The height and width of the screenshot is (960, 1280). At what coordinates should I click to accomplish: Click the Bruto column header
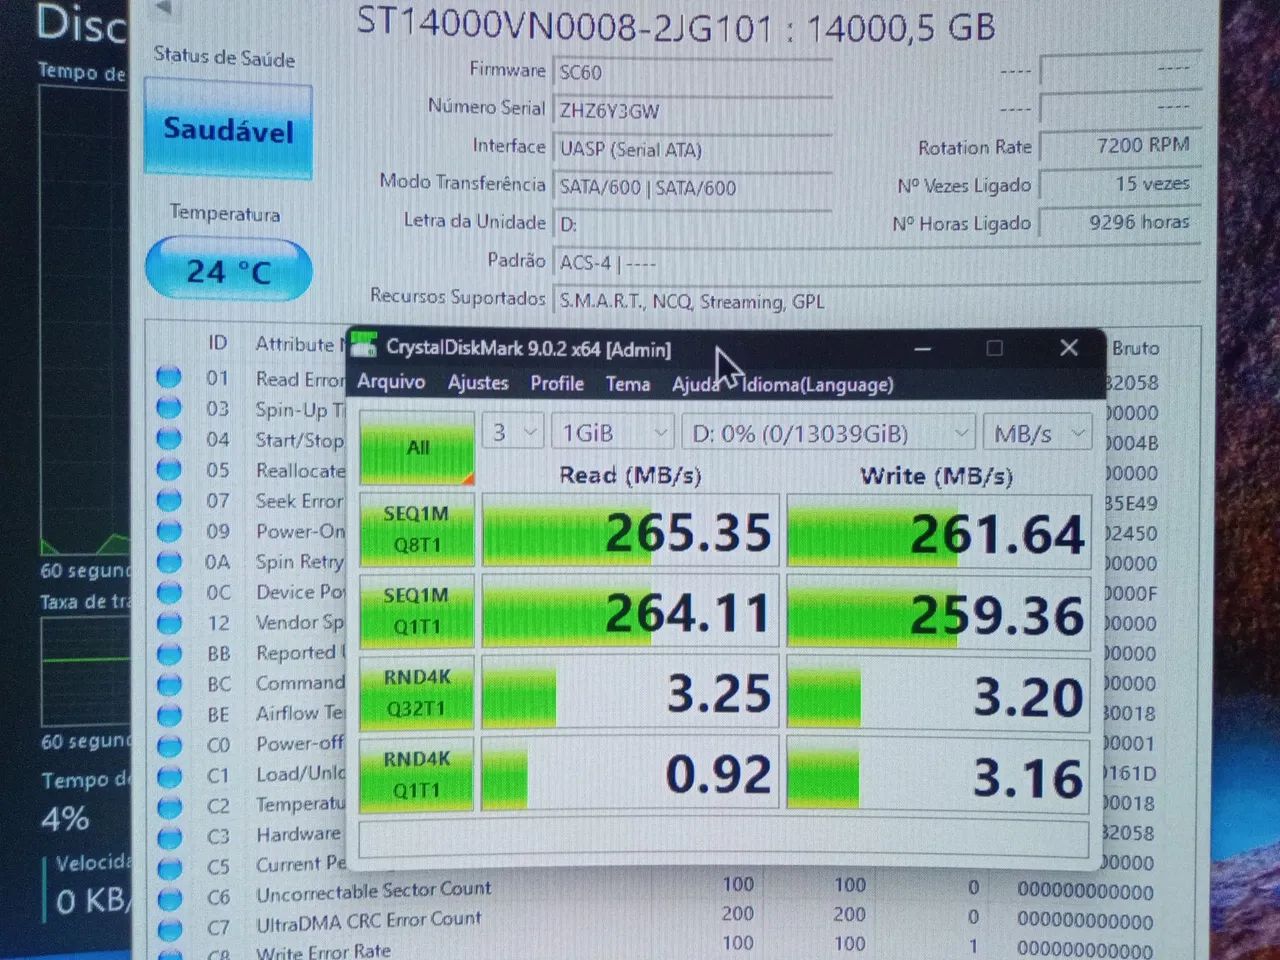tap(1135, 348)
